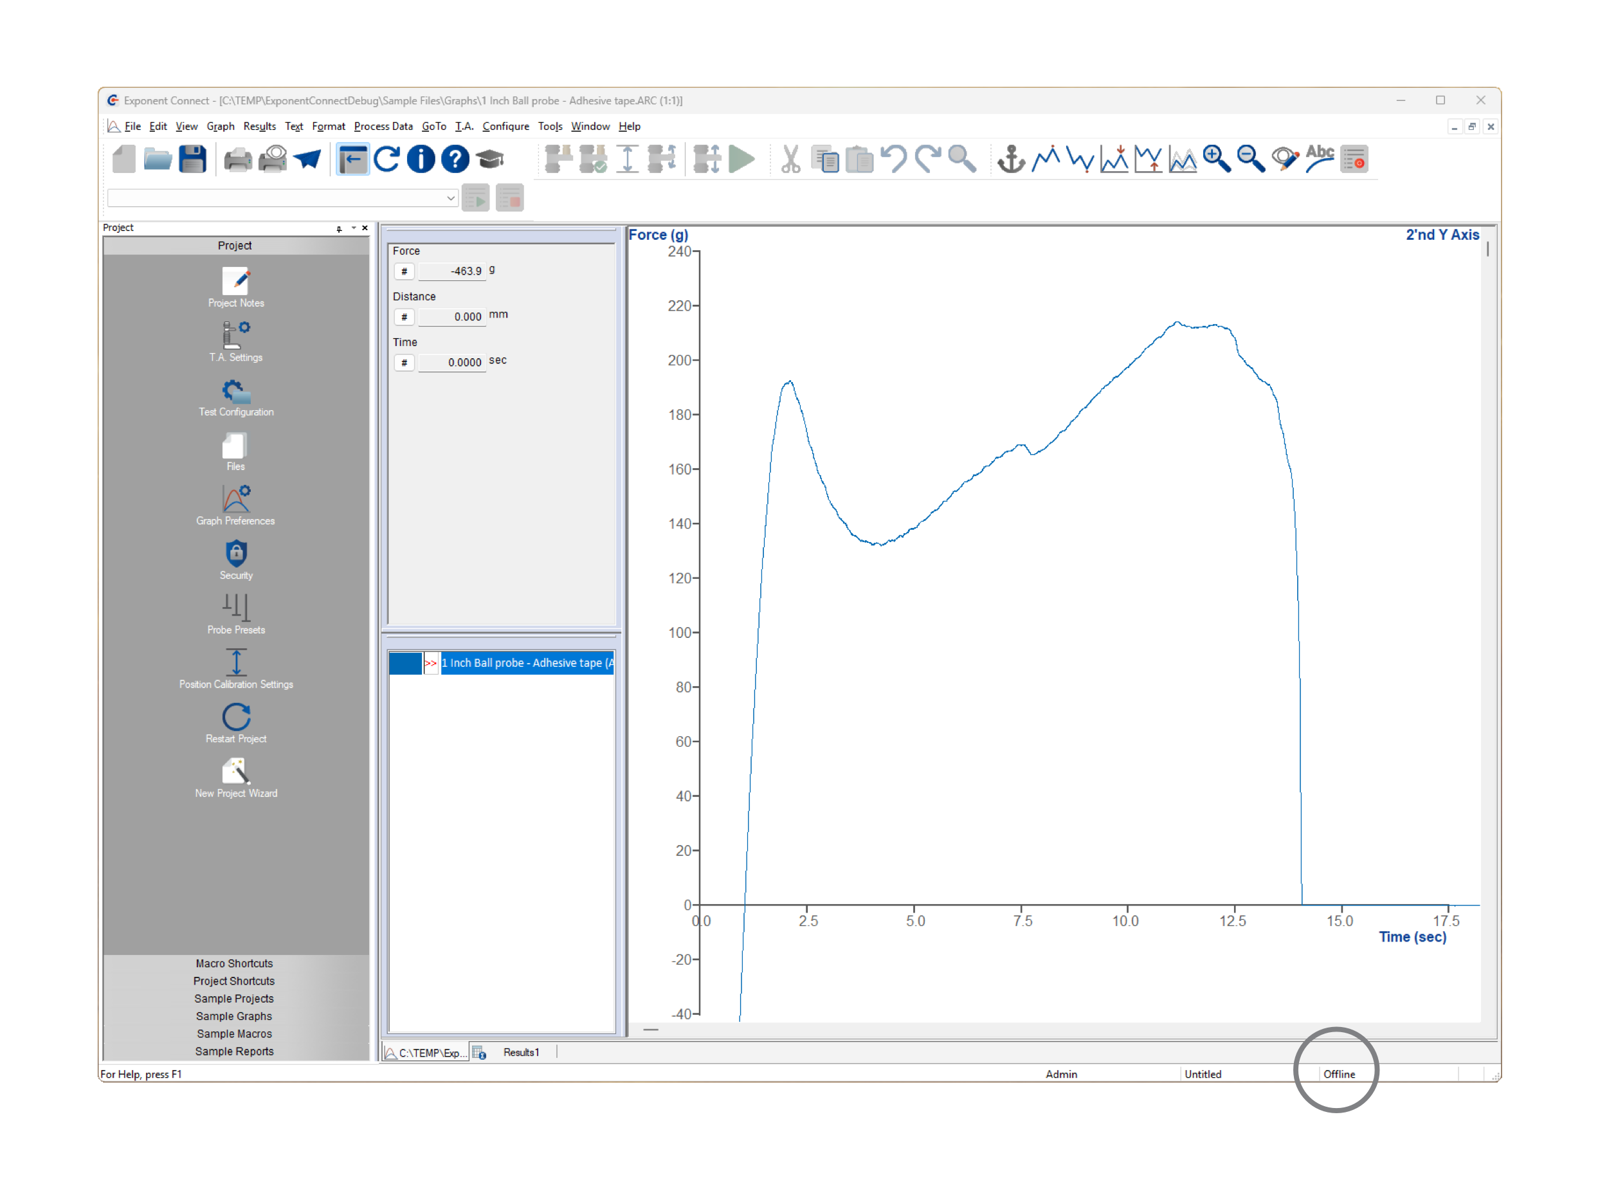
Task: Click the eye with pencil view icon
Action: pyautogui.click(x=1285, y=159)
